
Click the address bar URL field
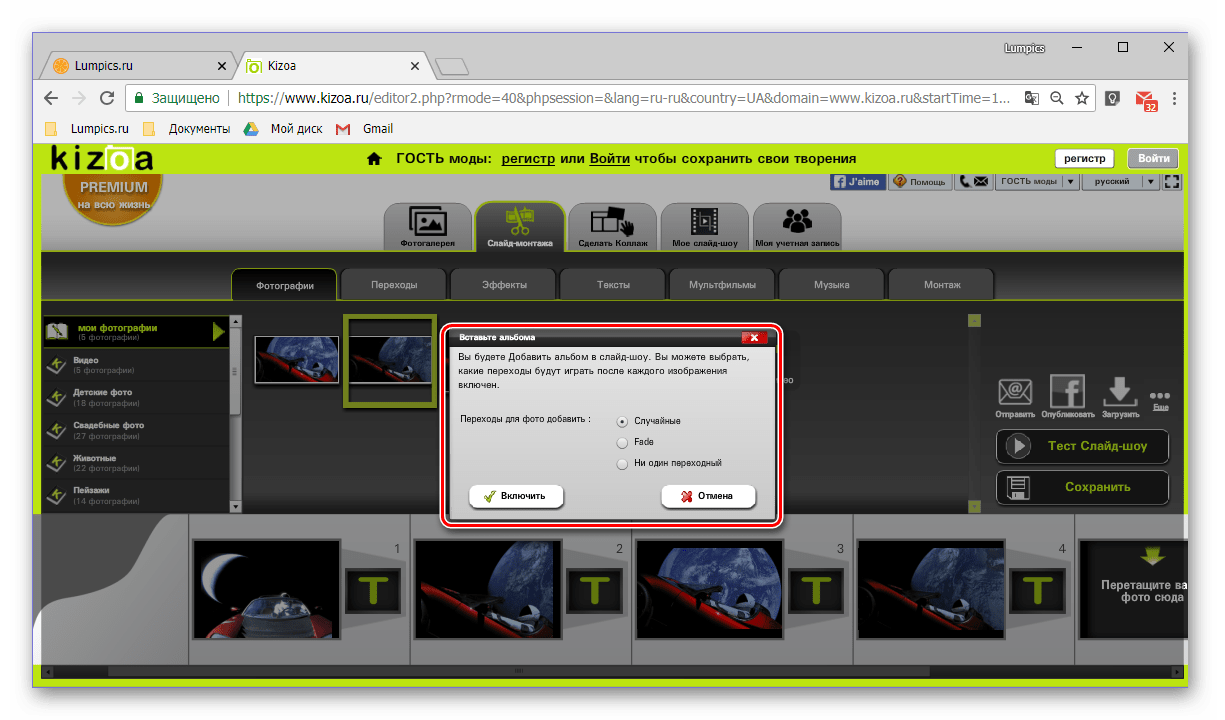625,98
